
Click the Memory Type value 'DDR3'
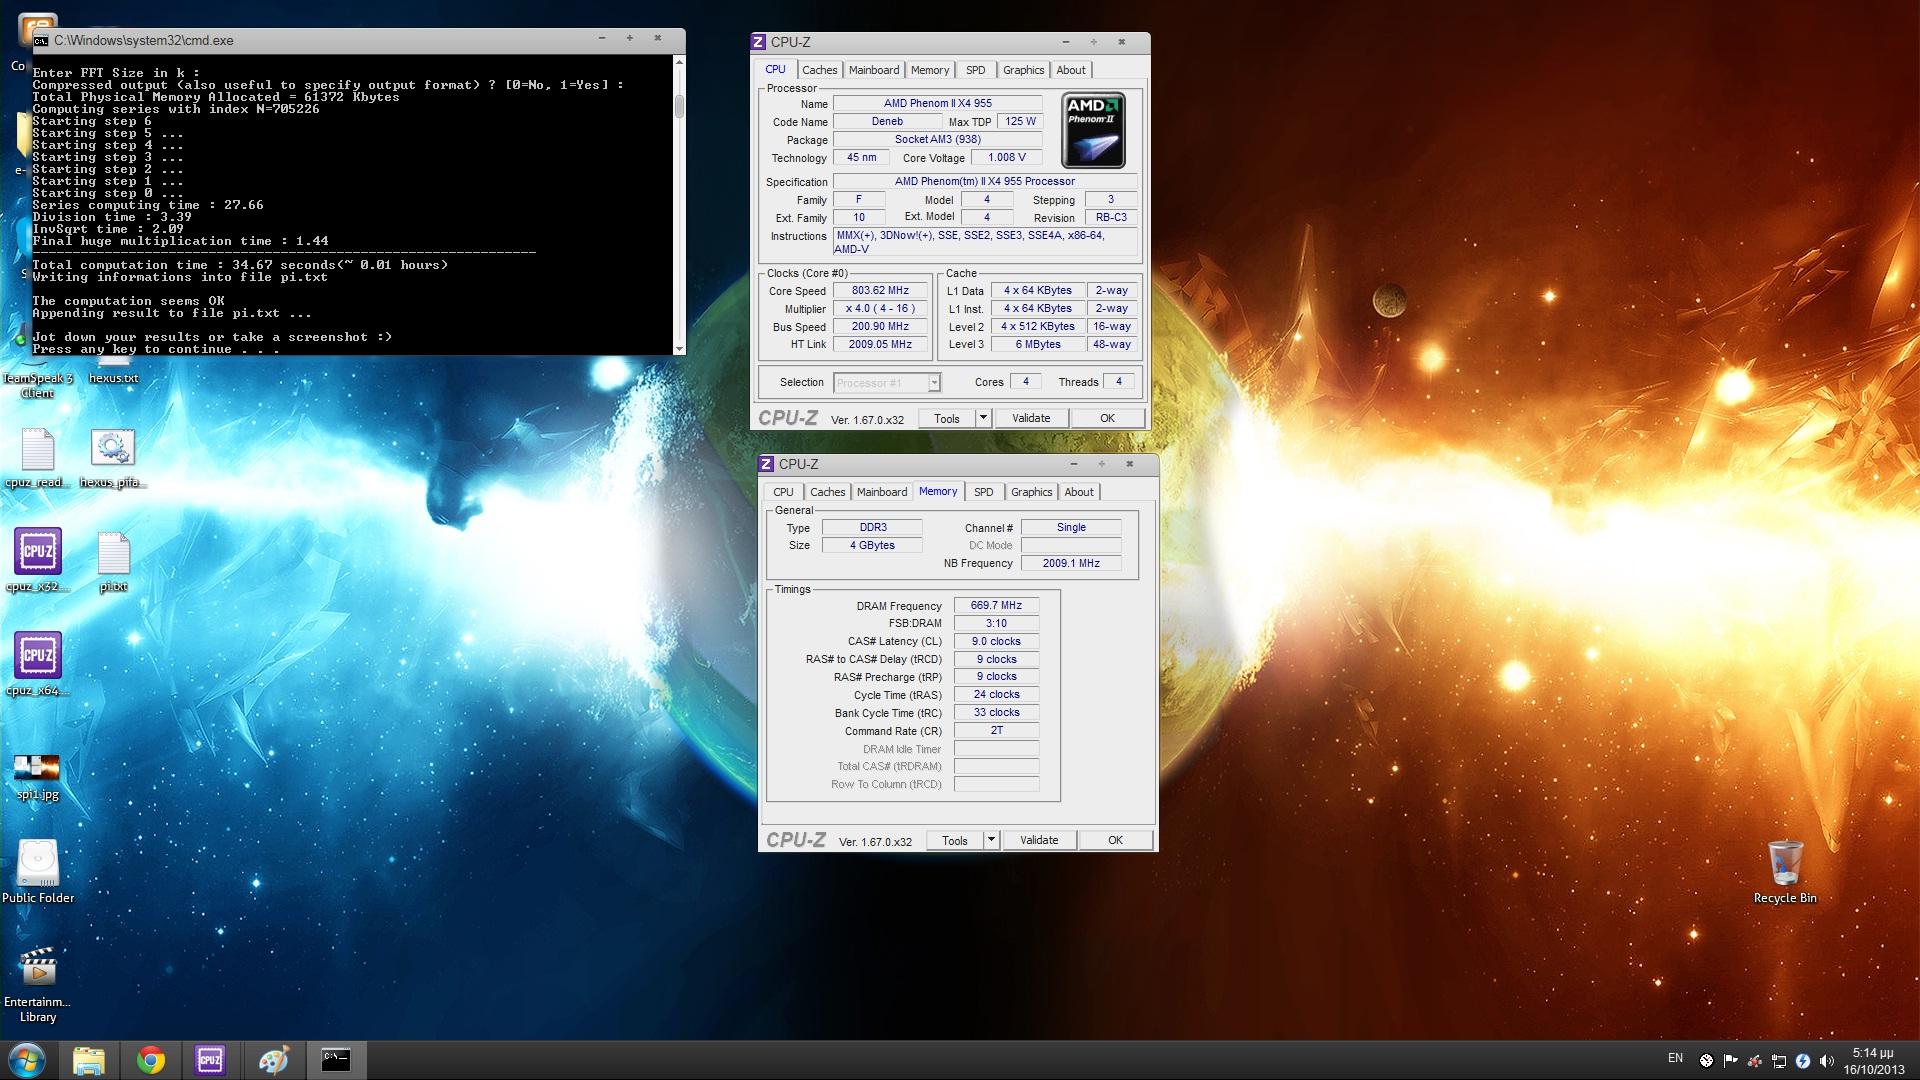pyautogui.click(x=872, y=527)
